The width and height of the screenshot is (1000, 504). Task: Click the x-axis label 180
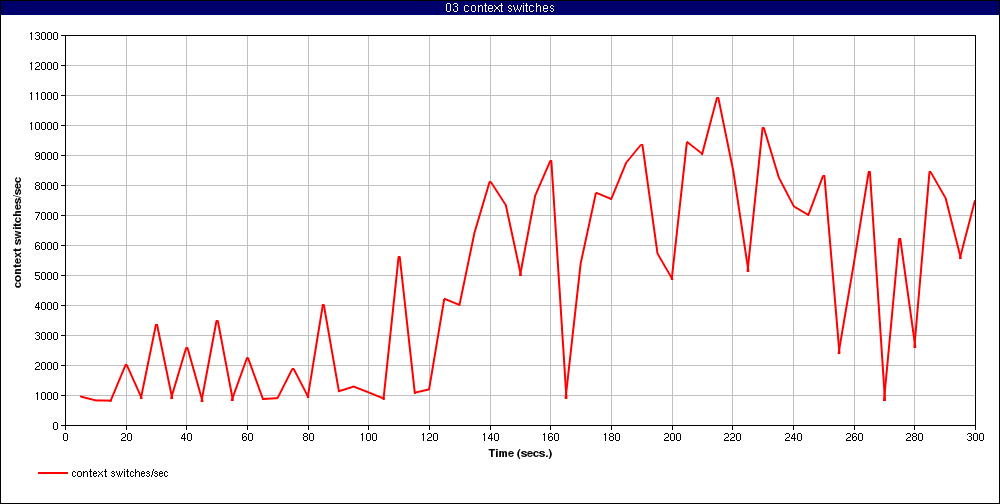pos(612,438)
